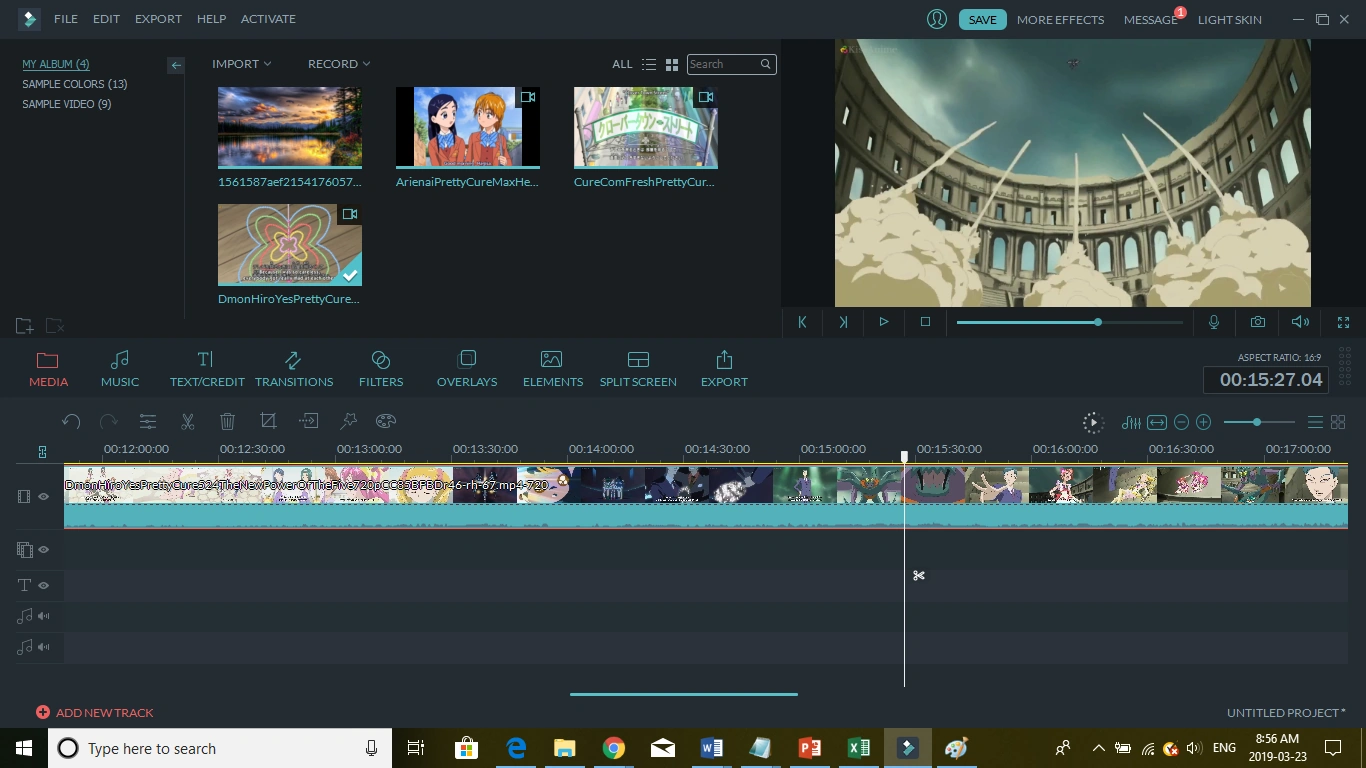The image size is (1366, 768).
Task: Open the ELEMENTS tab
Action: pyautogui.click(x=553, y=369)
